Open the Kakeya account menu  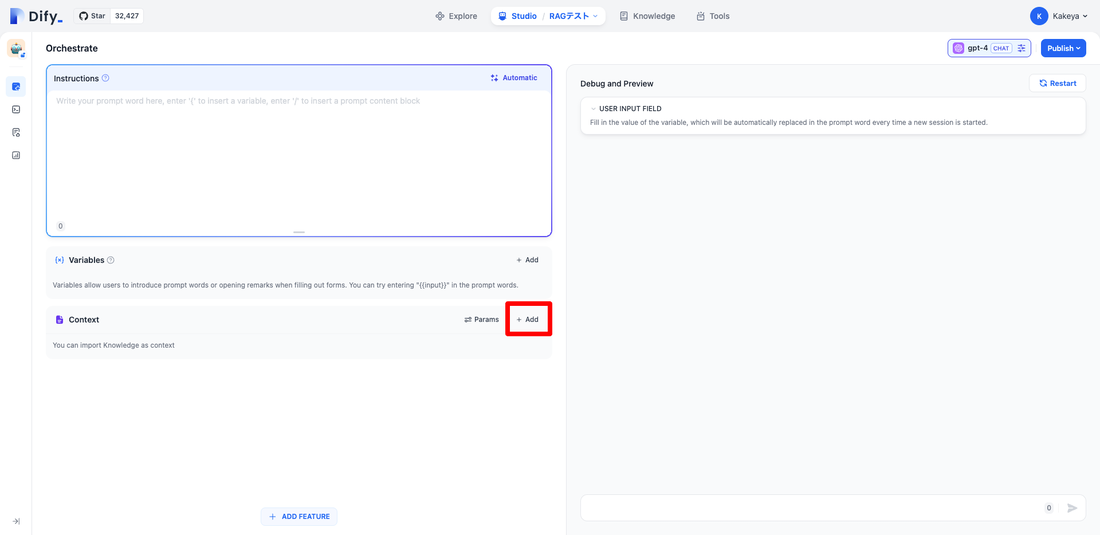coord(1059,16)
